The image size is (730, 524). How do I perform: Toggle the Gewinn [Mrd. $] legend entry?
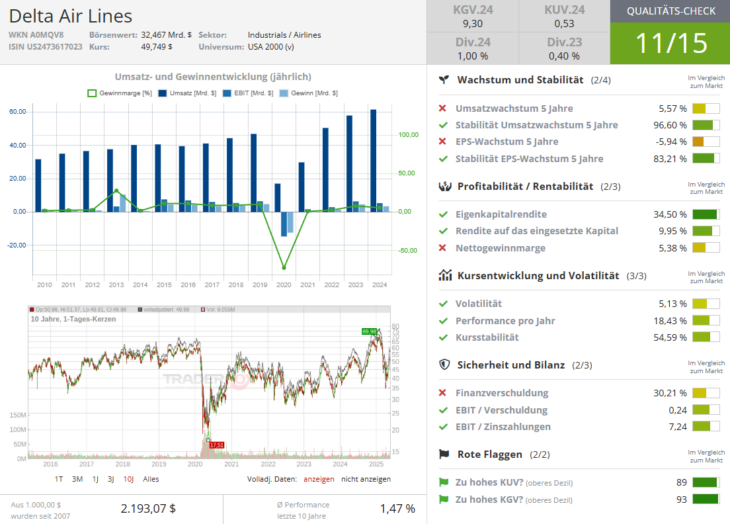(x=308, y=93)
